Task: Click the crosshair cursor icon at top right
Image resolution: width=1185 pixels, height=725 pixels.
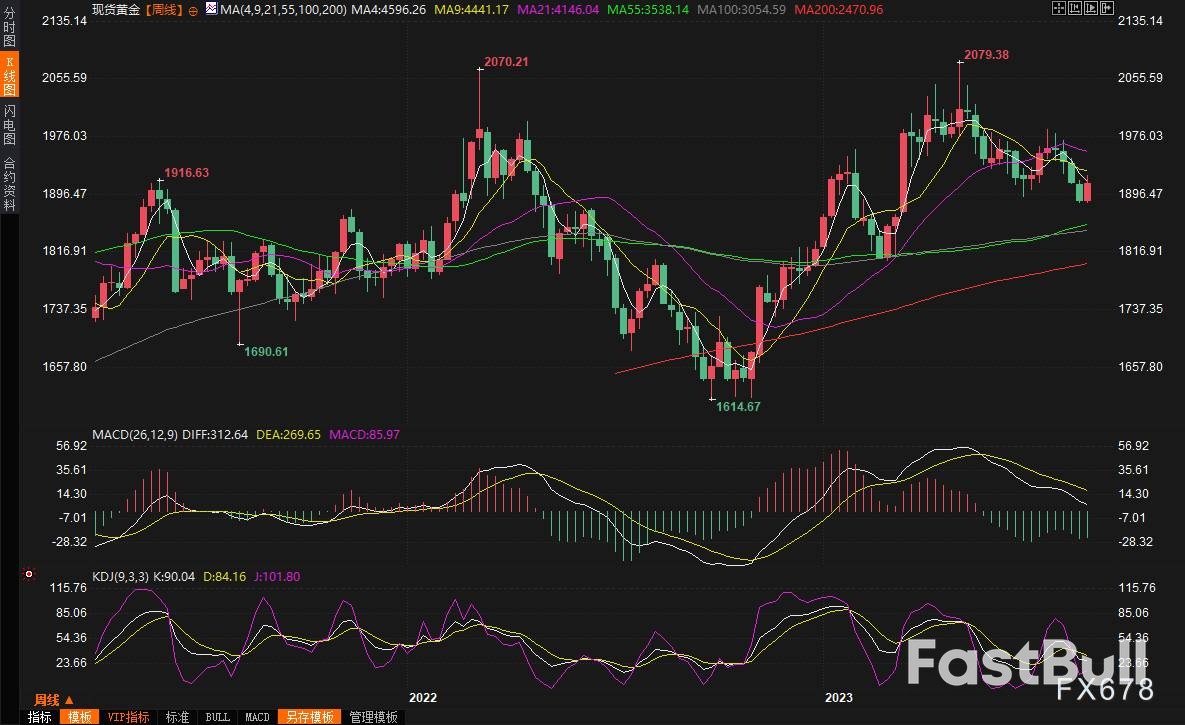Action: 1059,8
